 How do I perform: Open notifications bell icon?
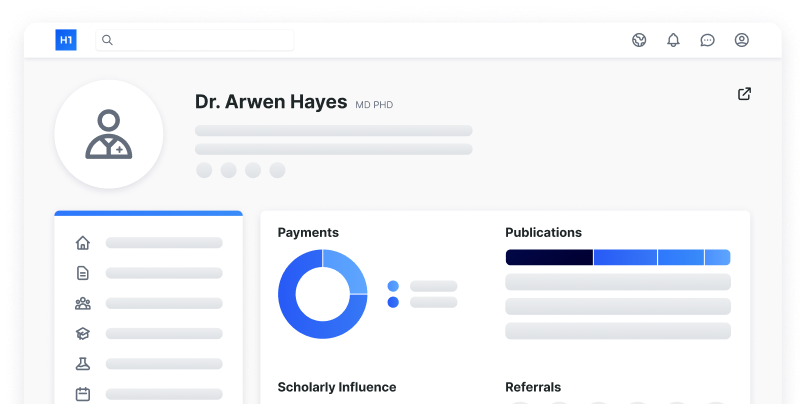(673, 40)
